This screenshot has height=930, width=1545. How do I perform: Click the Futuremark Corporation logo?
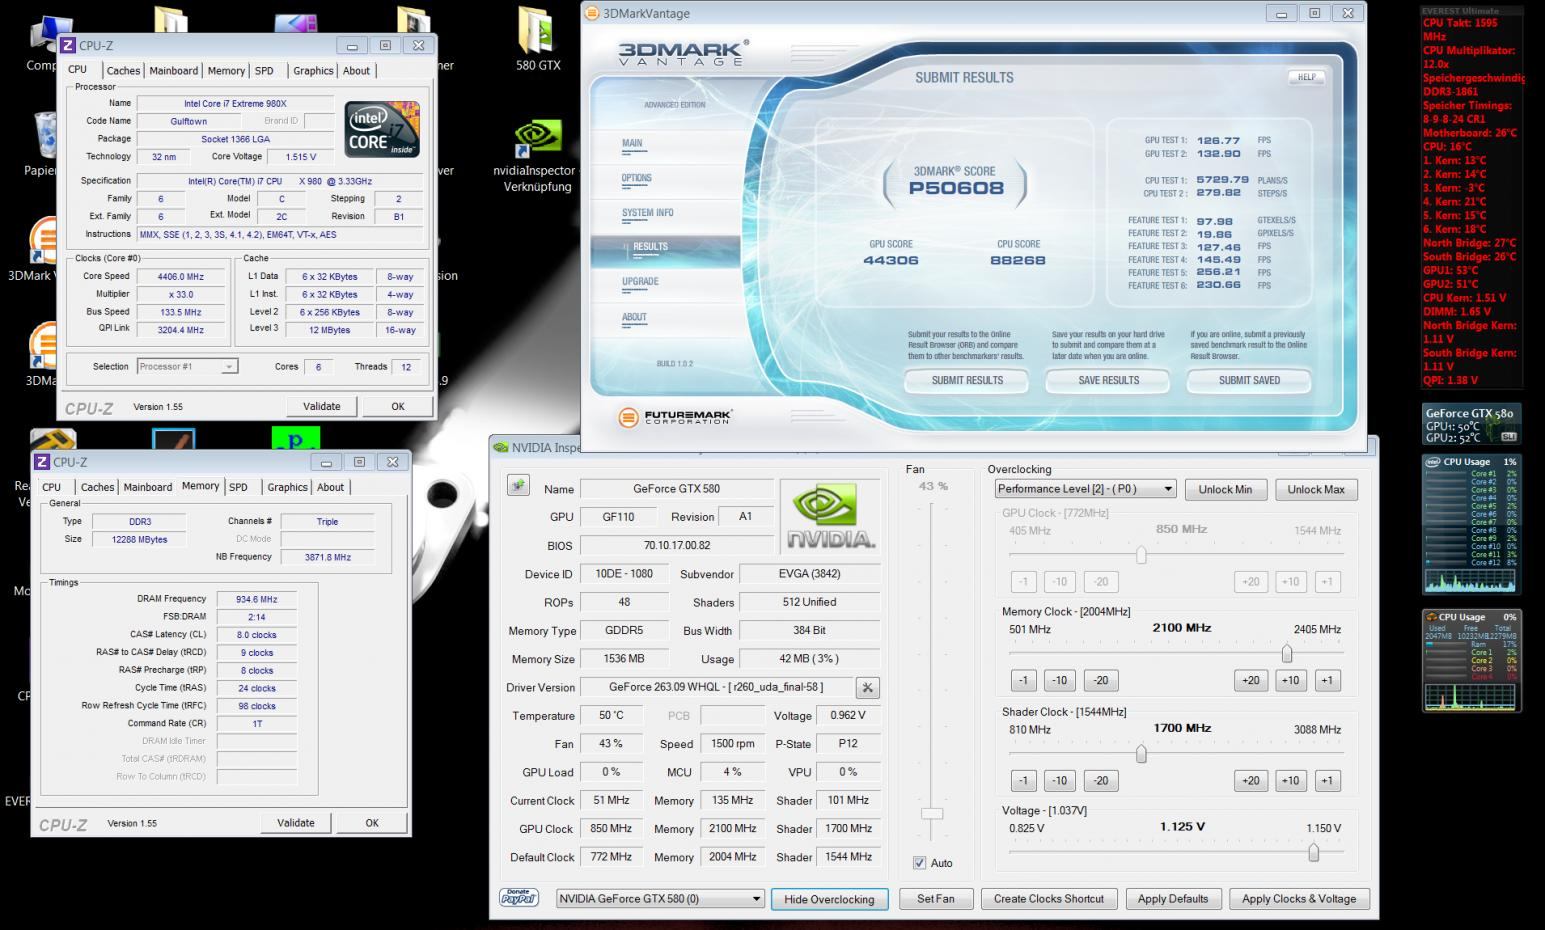click(676, 416)
